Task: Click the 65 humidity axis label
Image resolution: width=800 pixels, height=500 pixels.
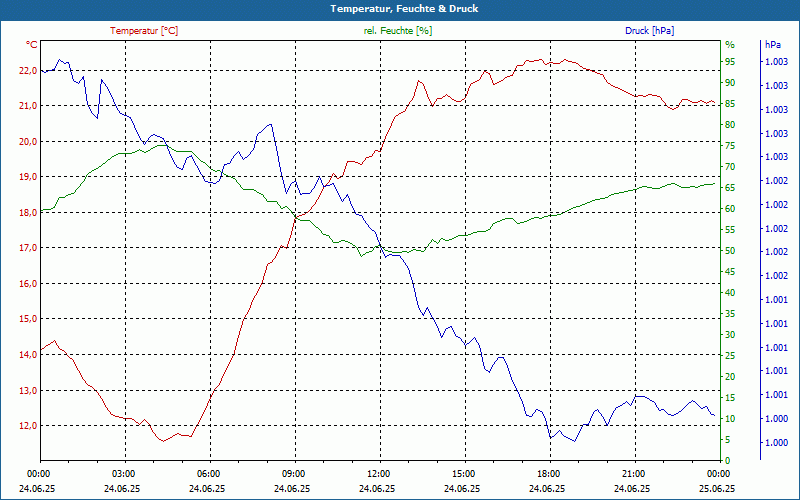Action: click(730, 188)
